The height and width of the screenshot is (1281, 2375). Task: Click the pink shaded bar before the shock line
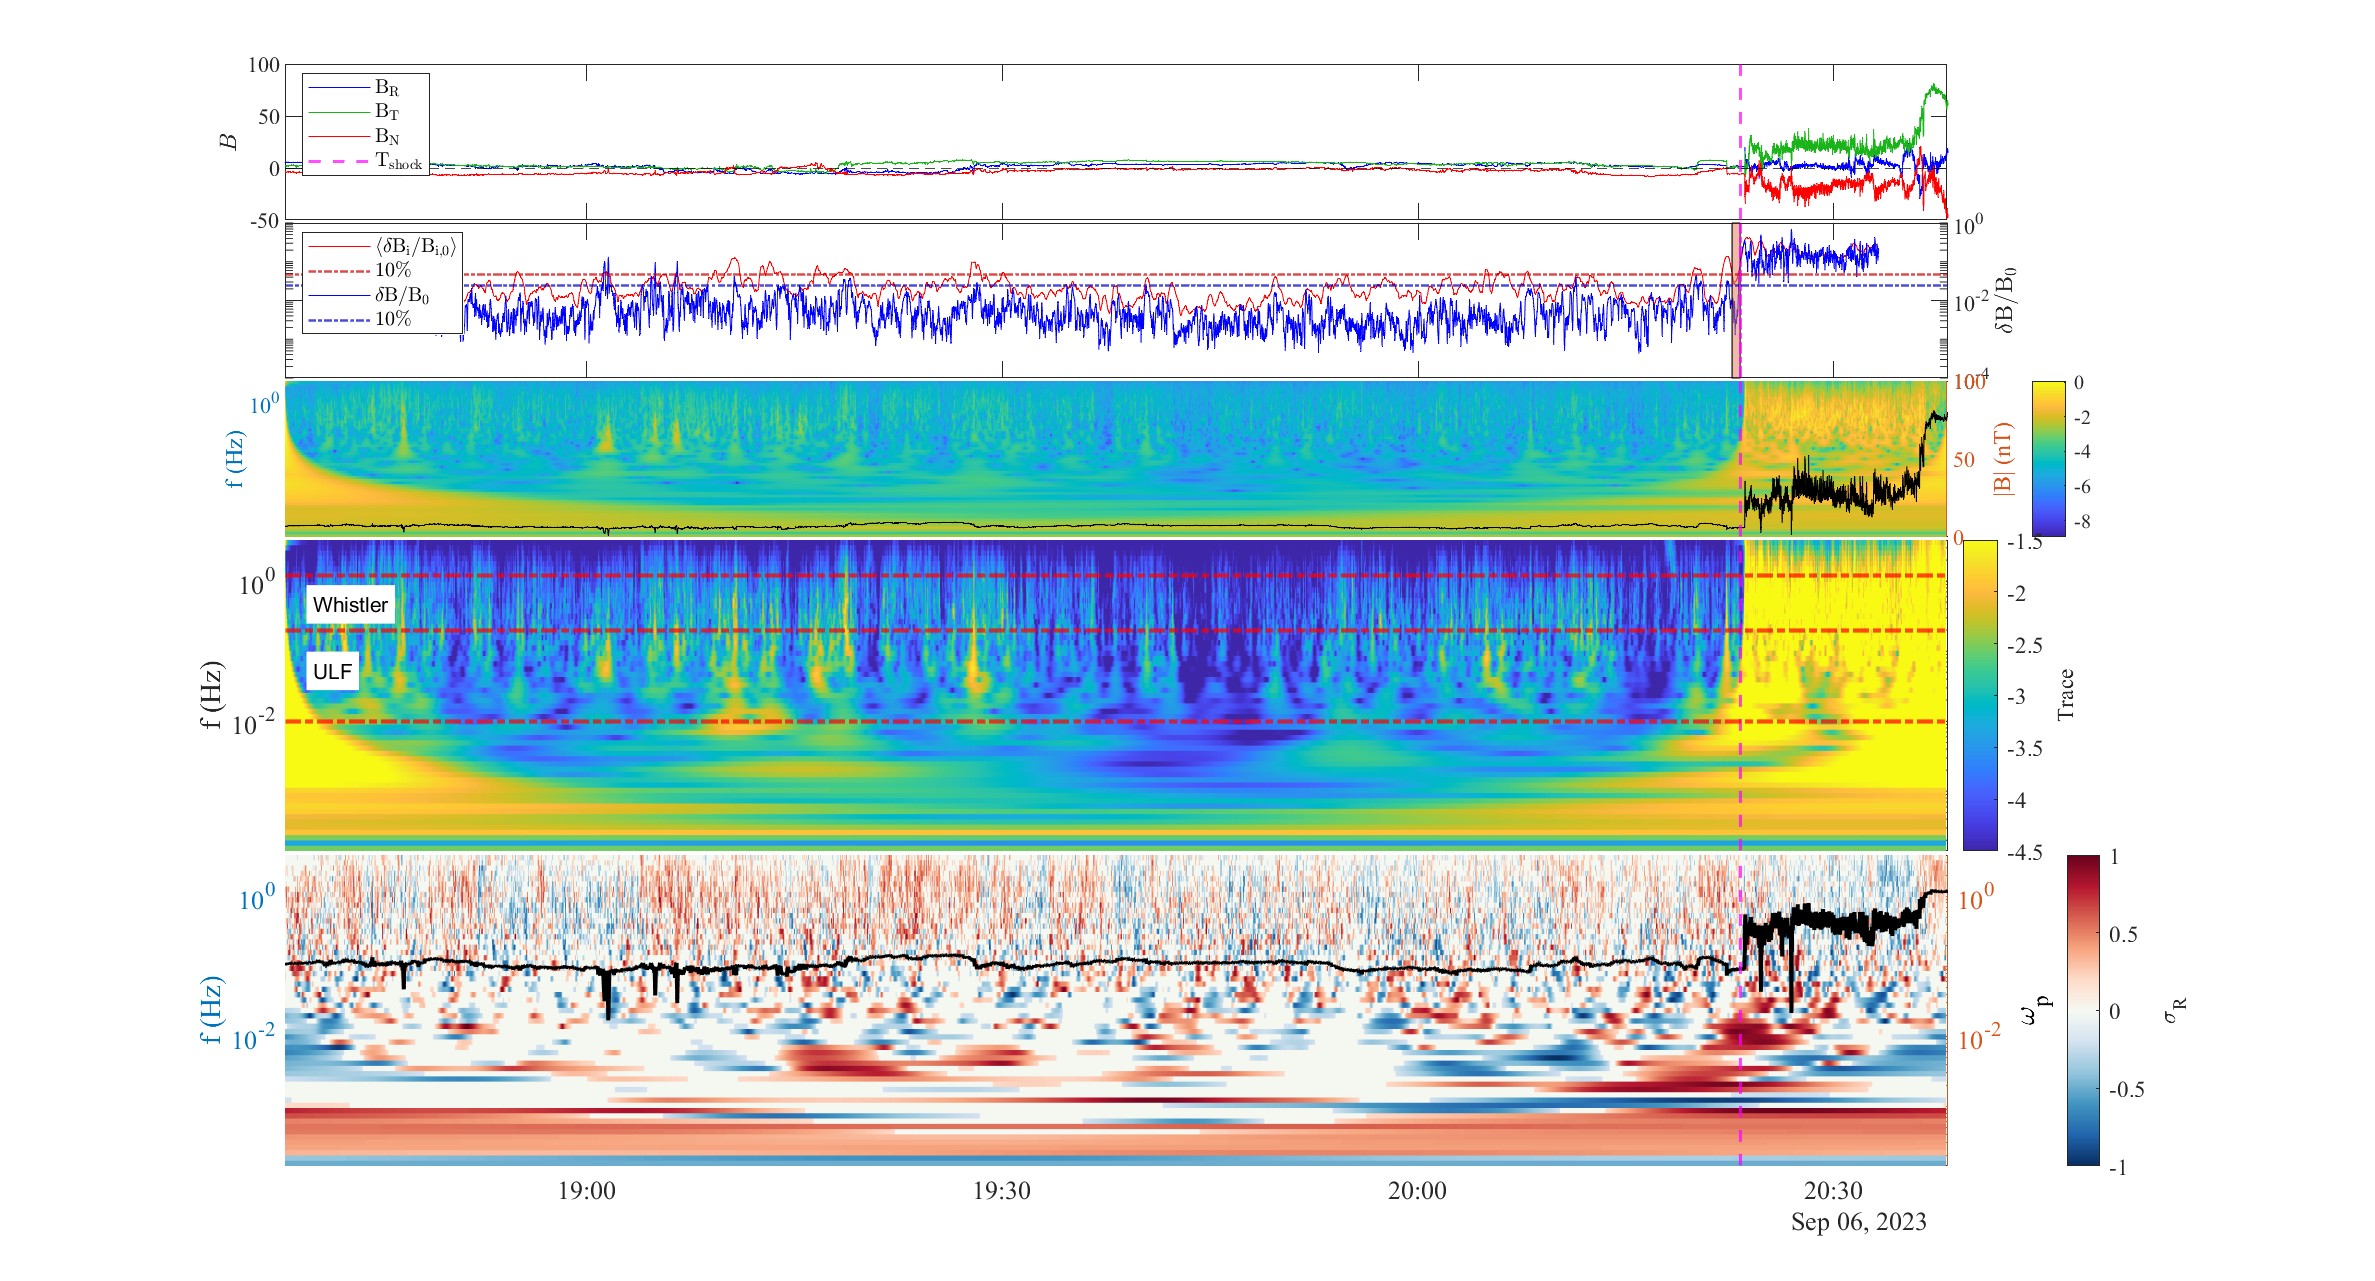click(x=1736, y=300)
